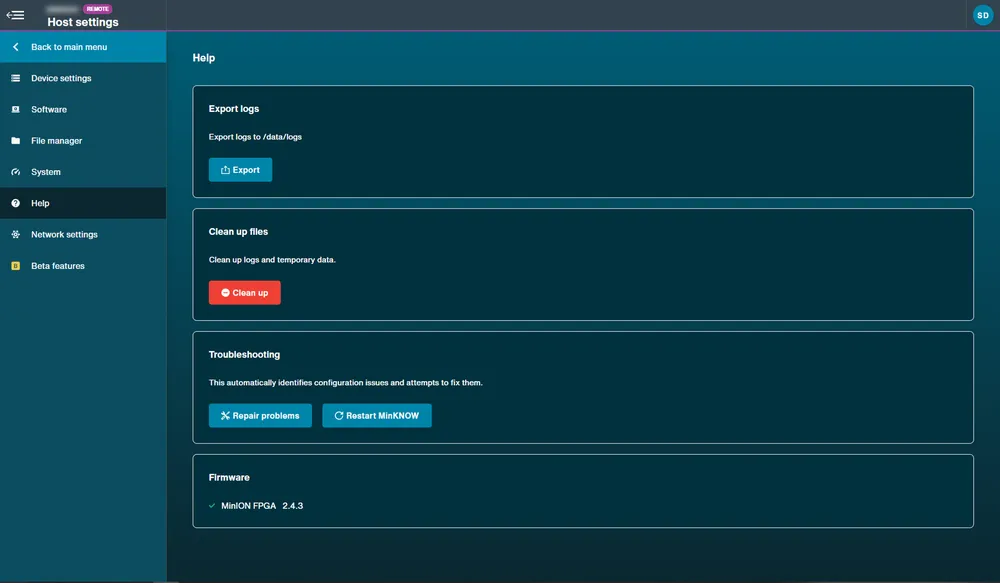1000x583 pixels.
Task: Click the File manager folder icon
Action: point(16,141)
